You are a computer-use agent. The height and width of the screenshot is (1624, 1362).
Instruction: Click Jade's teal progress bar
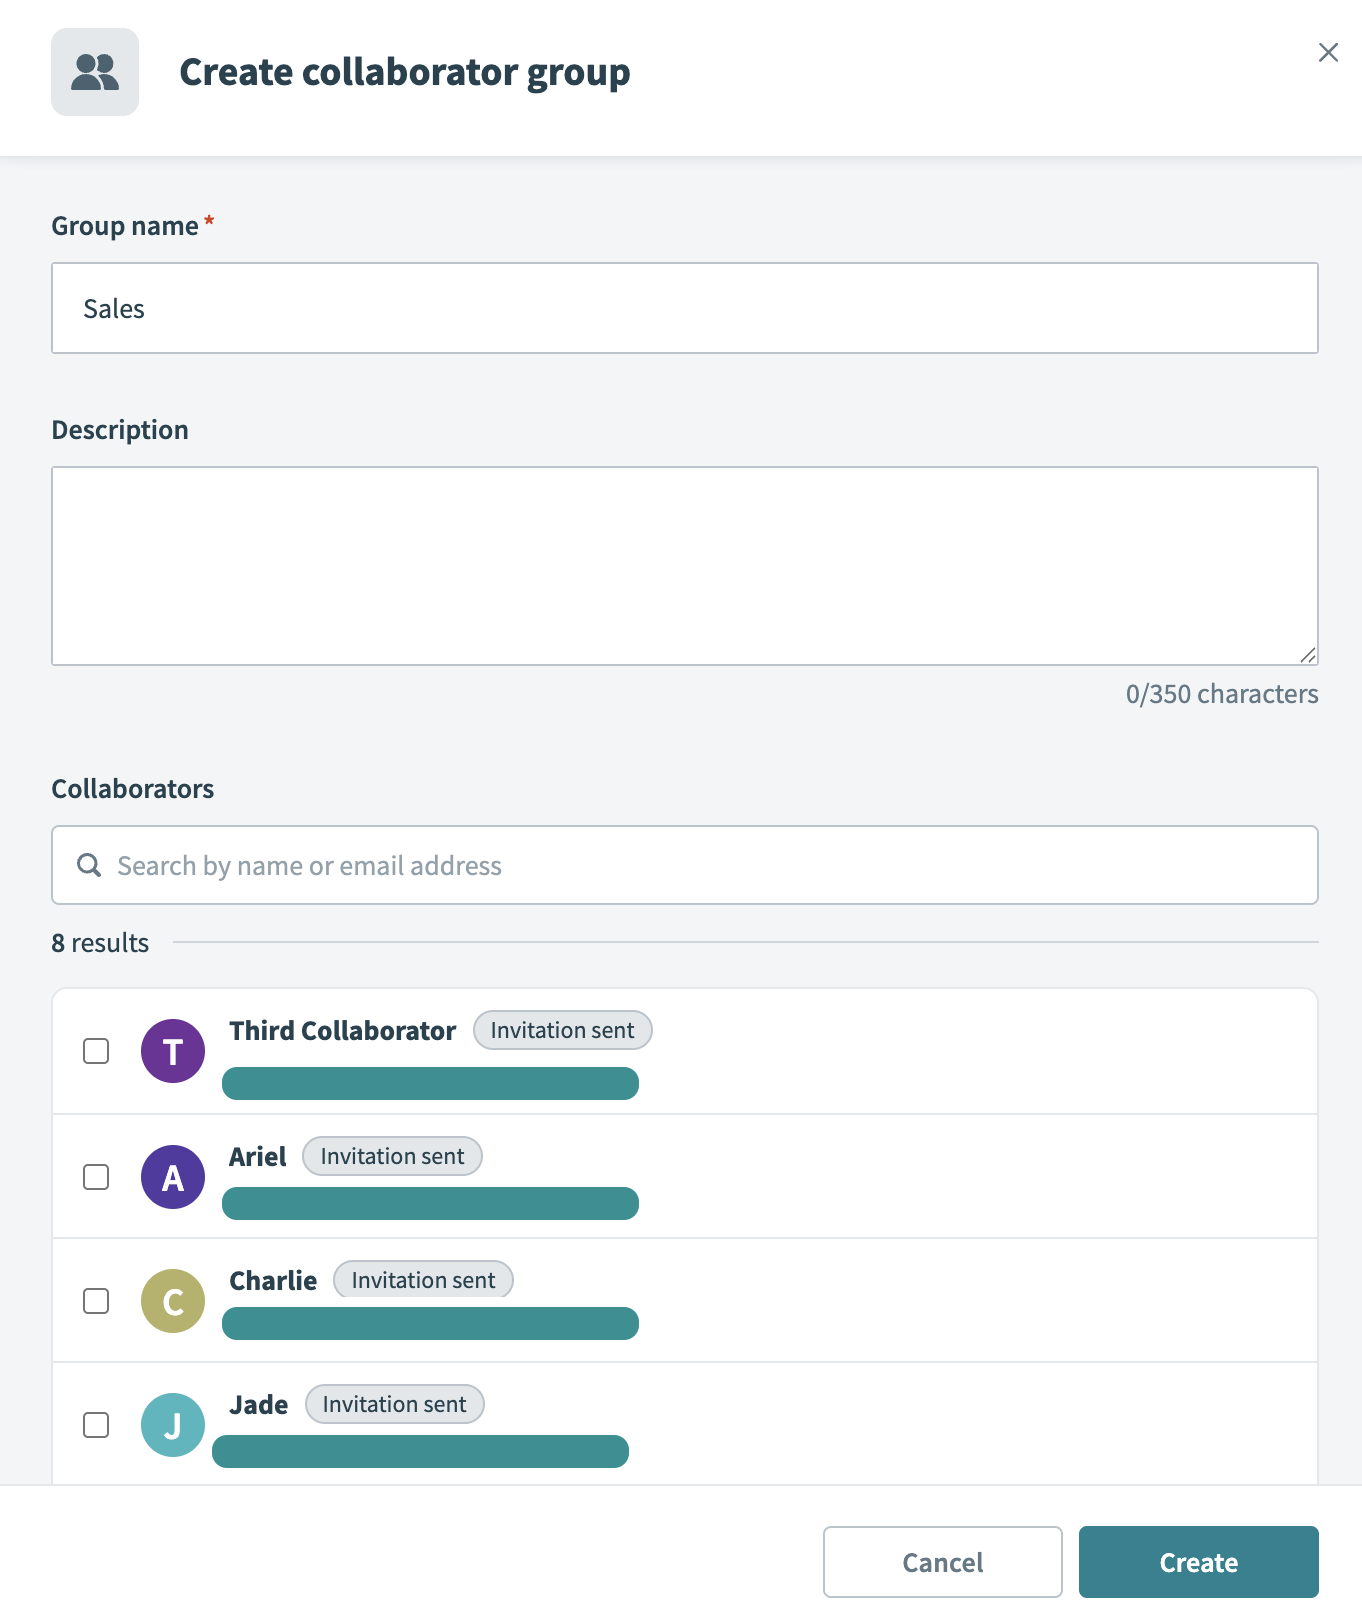[x=420, y=1451]
